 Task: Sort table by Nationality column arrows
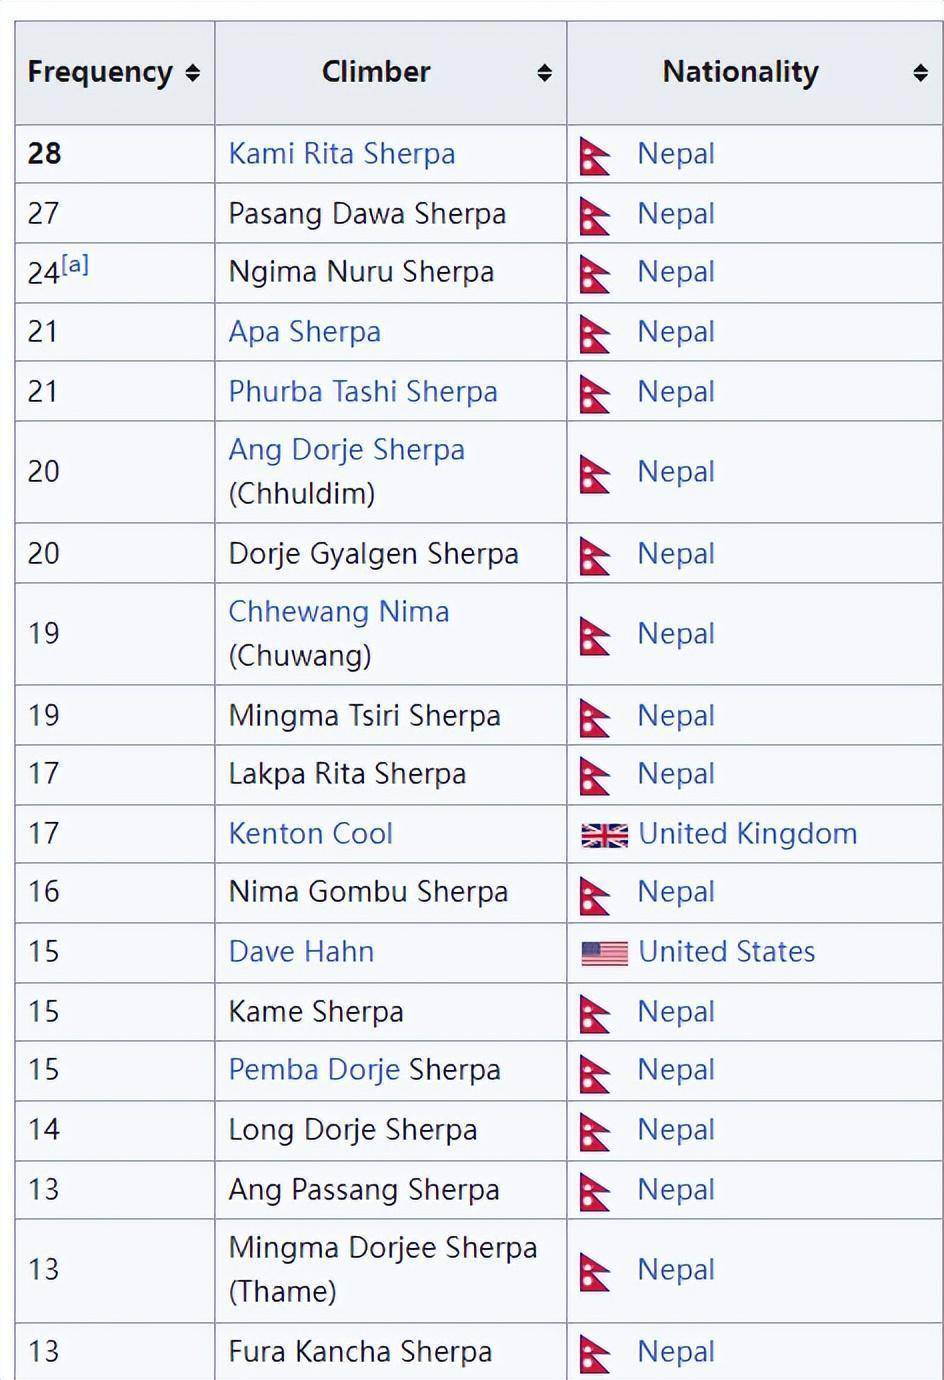click(x=920, y=73)
